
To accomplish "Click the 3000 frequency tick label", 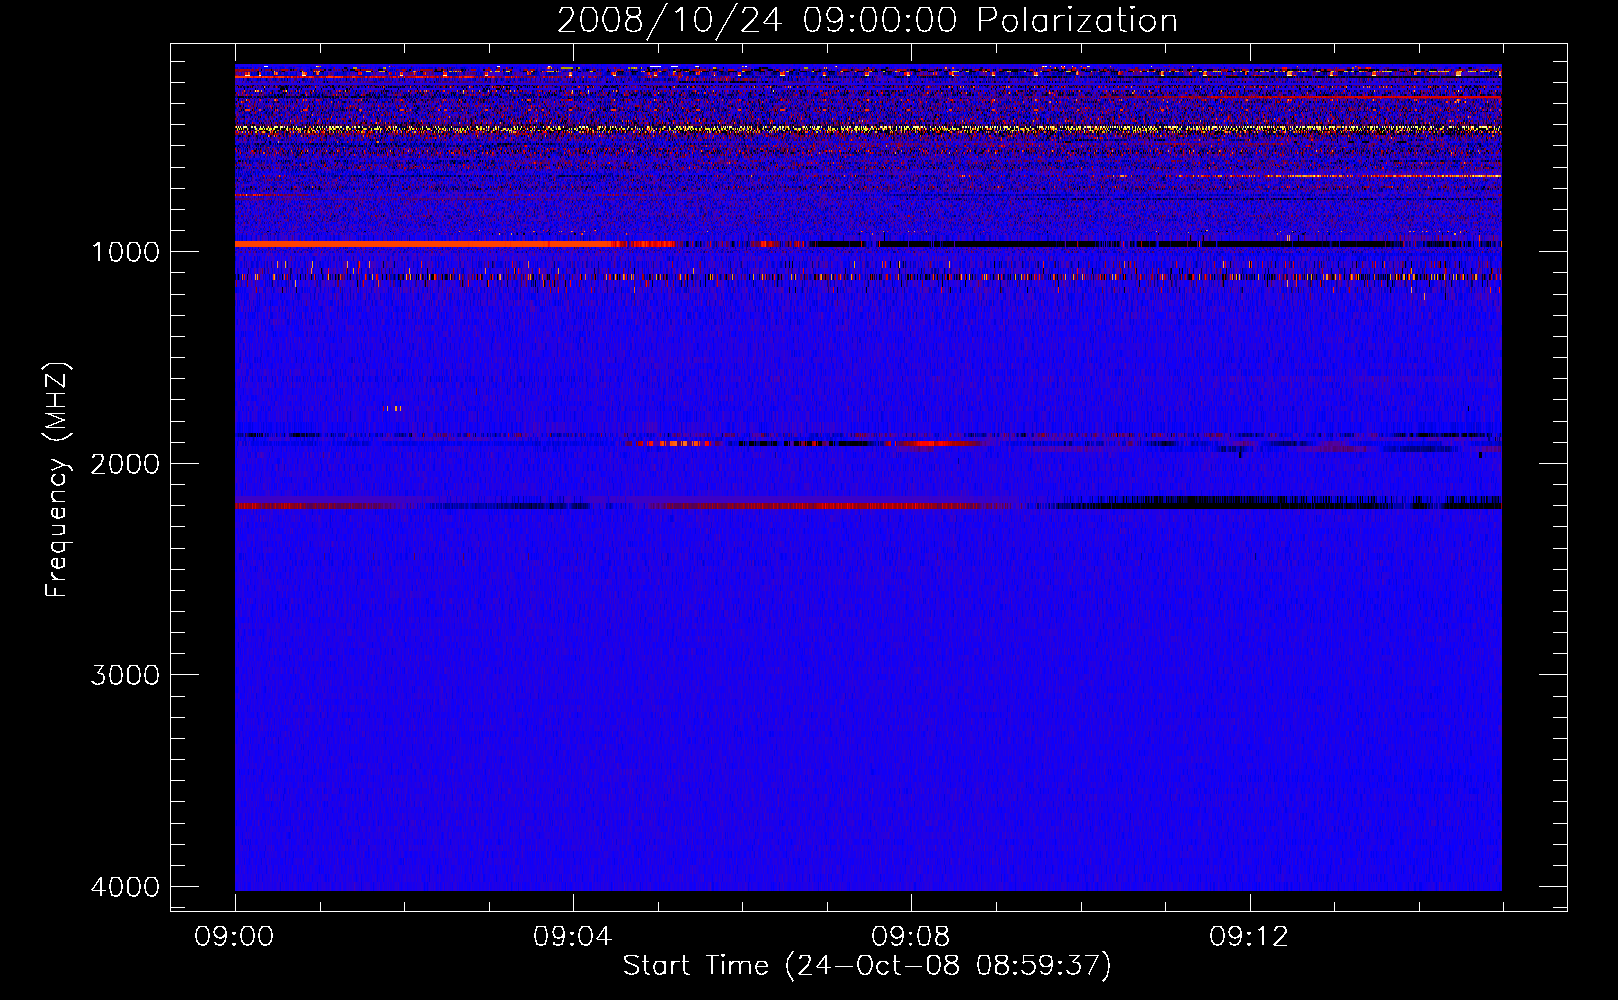I will click(x=125, y=675).
